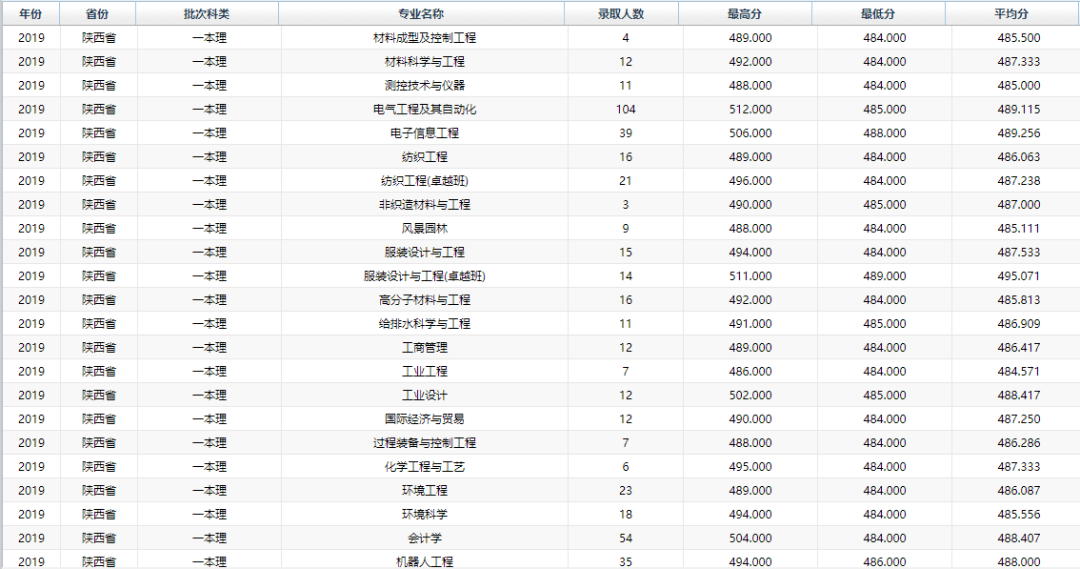Sort by the 年份 column header
The image size is (1080, 569).
(x=30, y=14)
